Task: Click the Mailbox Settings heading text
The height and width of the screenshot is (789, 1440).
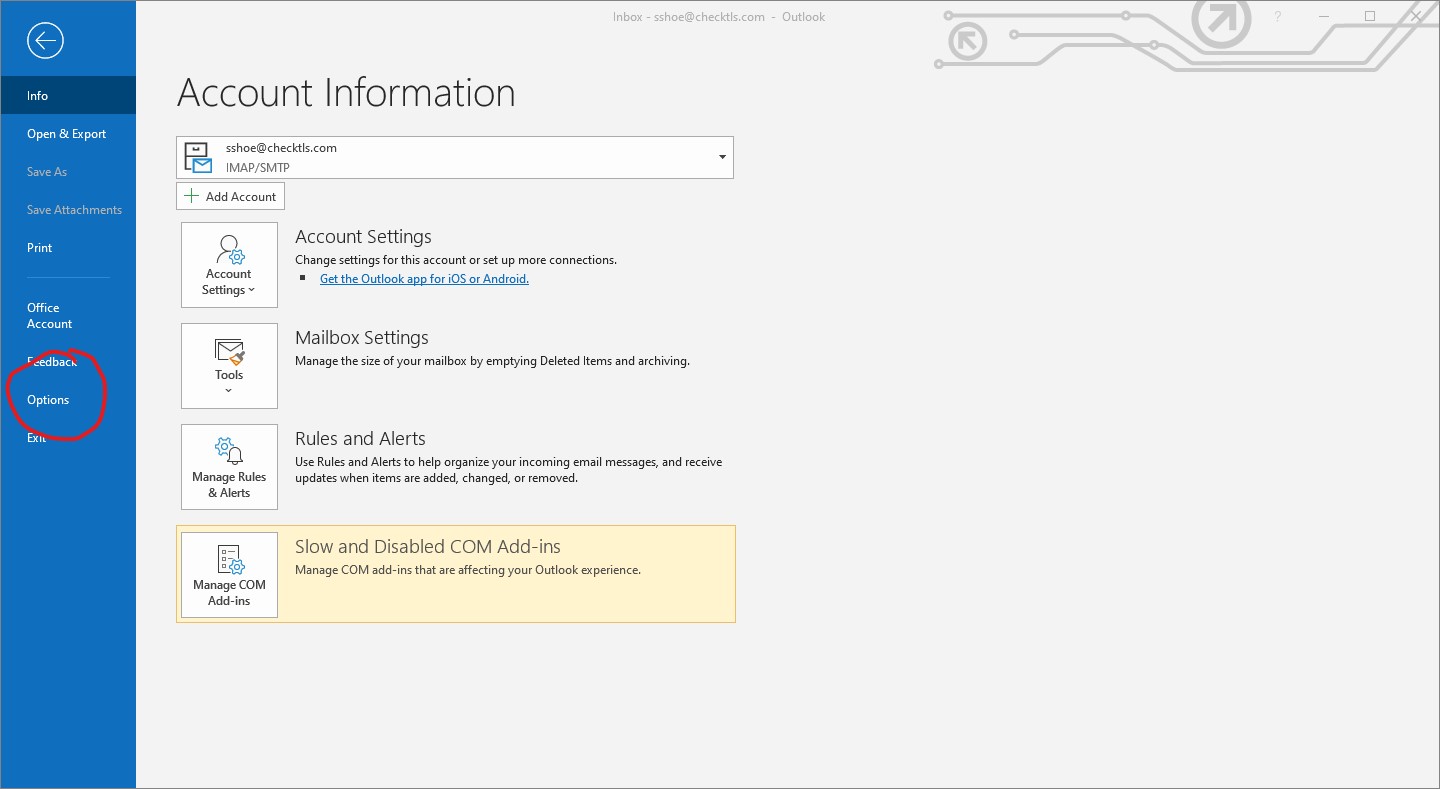Action: tap(362, 337)
